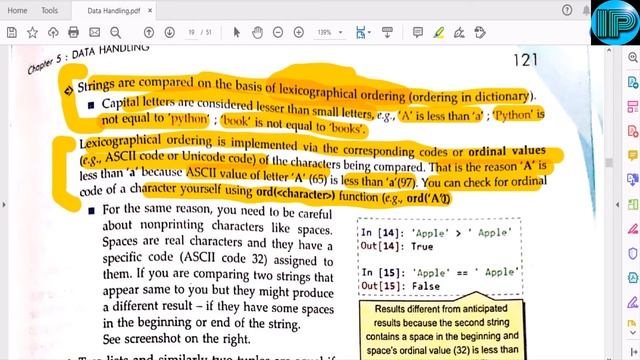
Task: Select the Data Handling.pdf document tab
Action: pyautogui.click(x=113, y=11)
